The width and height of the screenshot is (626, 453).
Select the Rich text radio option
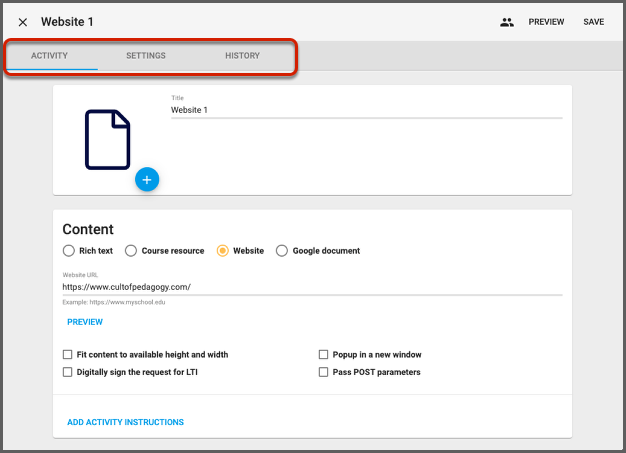[69, 251]
